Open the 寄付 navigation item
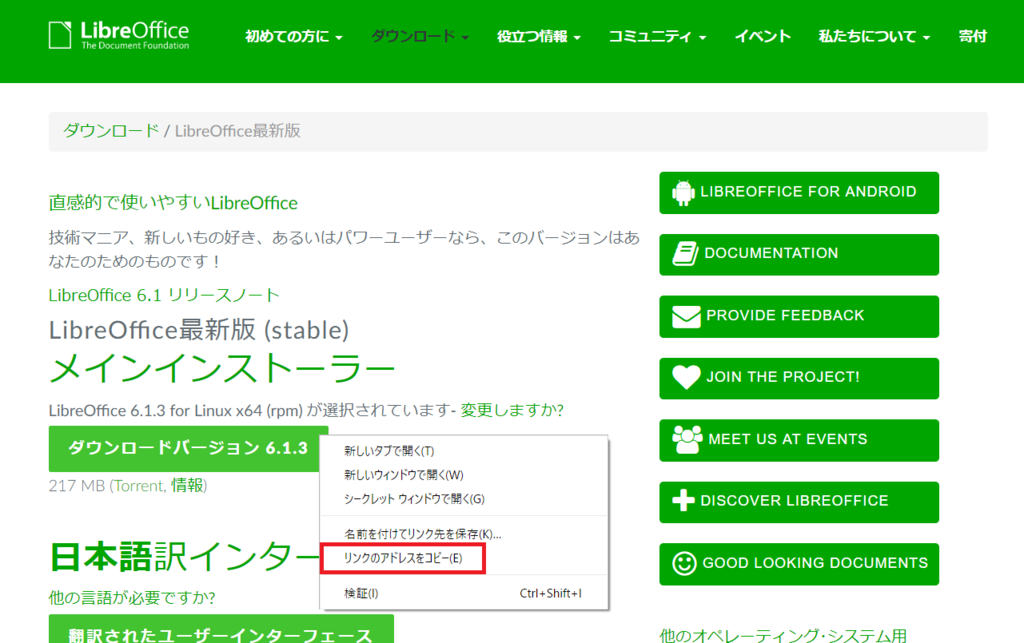 pyautogui.click(x=972, y=37)
